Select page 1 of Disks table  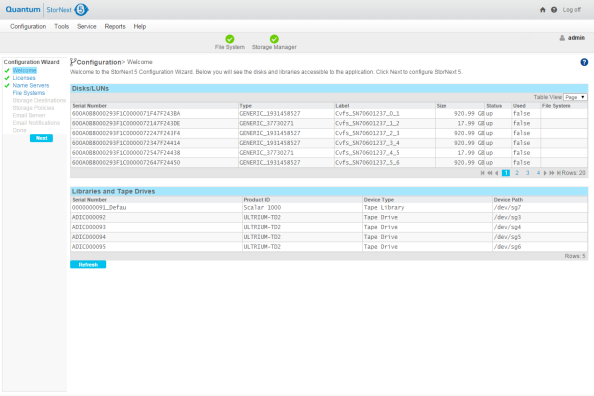(x=506, y=173)
